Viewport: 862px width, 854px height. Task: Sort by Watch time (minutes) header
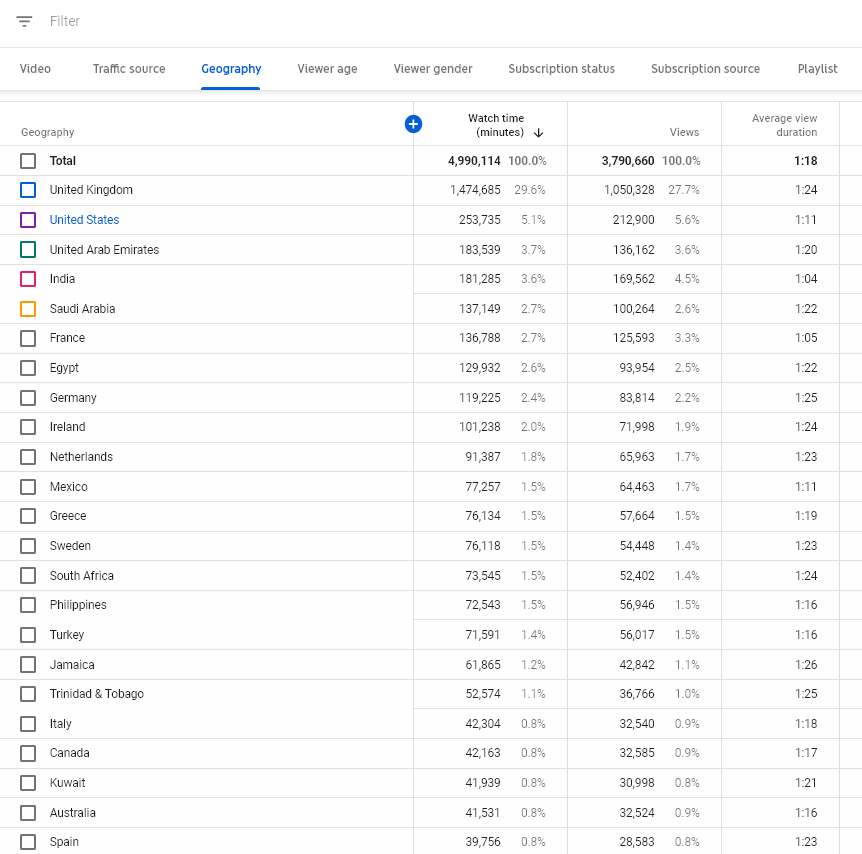click(496, 125)
